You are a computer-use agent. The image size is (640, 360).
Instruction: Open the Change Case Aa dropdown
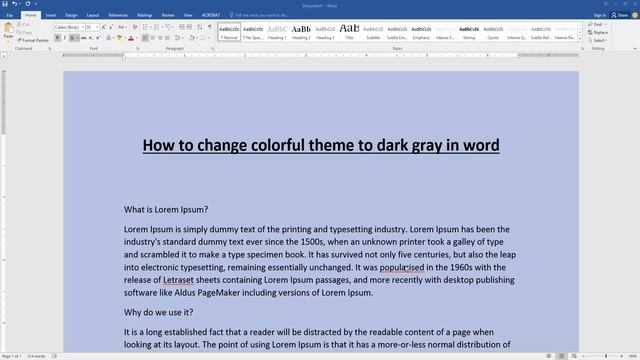[122, 27]
